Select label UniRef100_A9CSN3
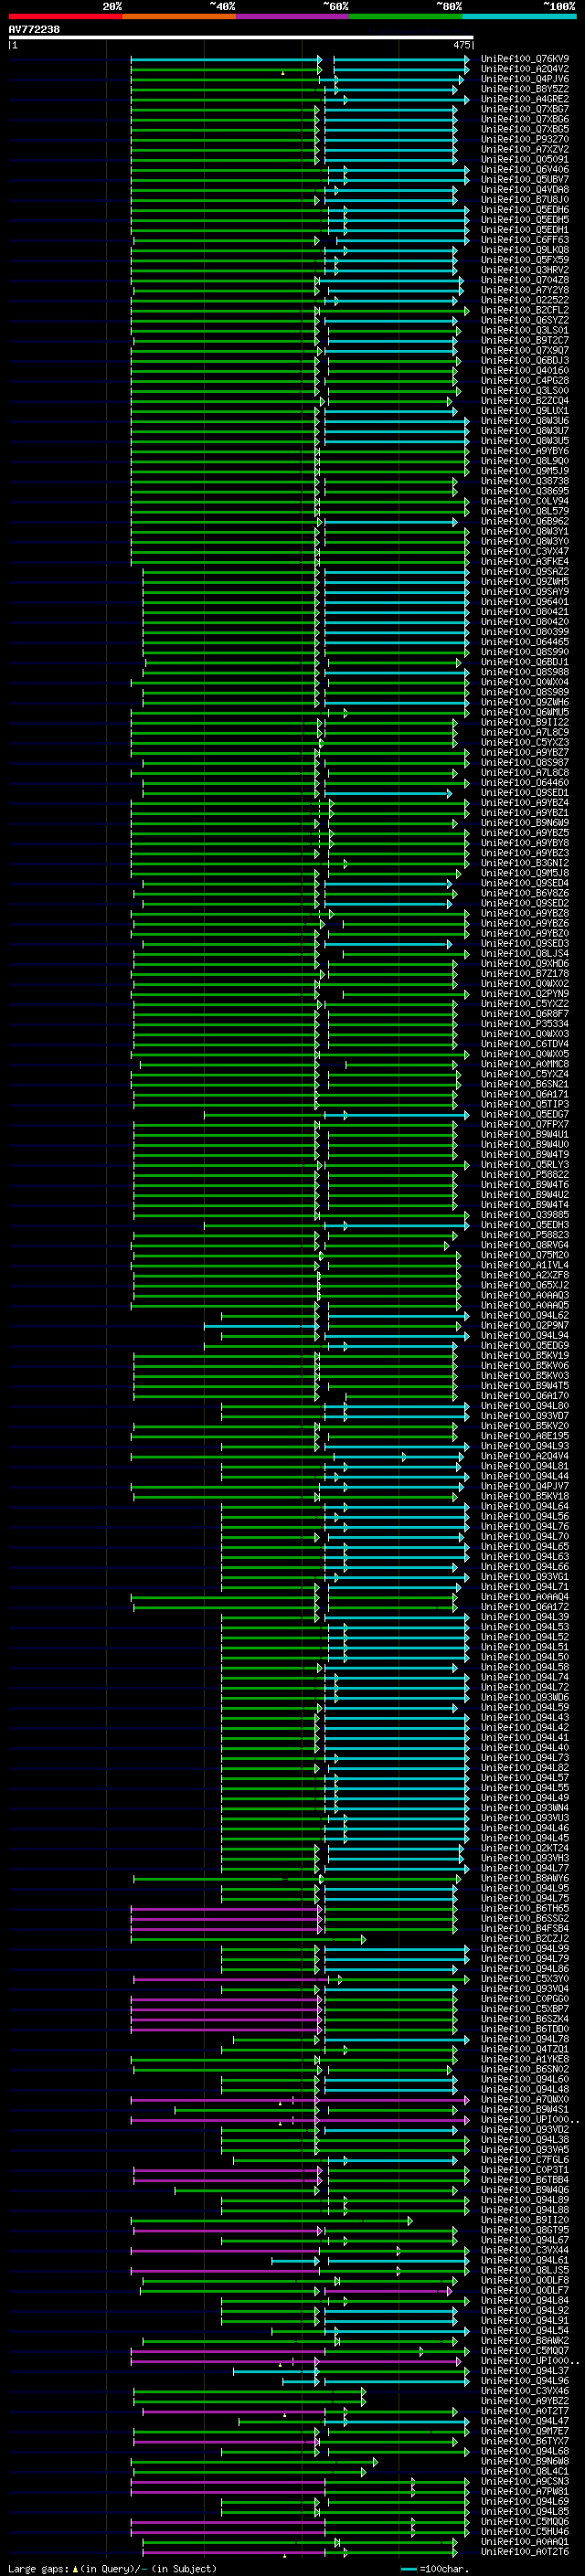 pos(525,2481)
